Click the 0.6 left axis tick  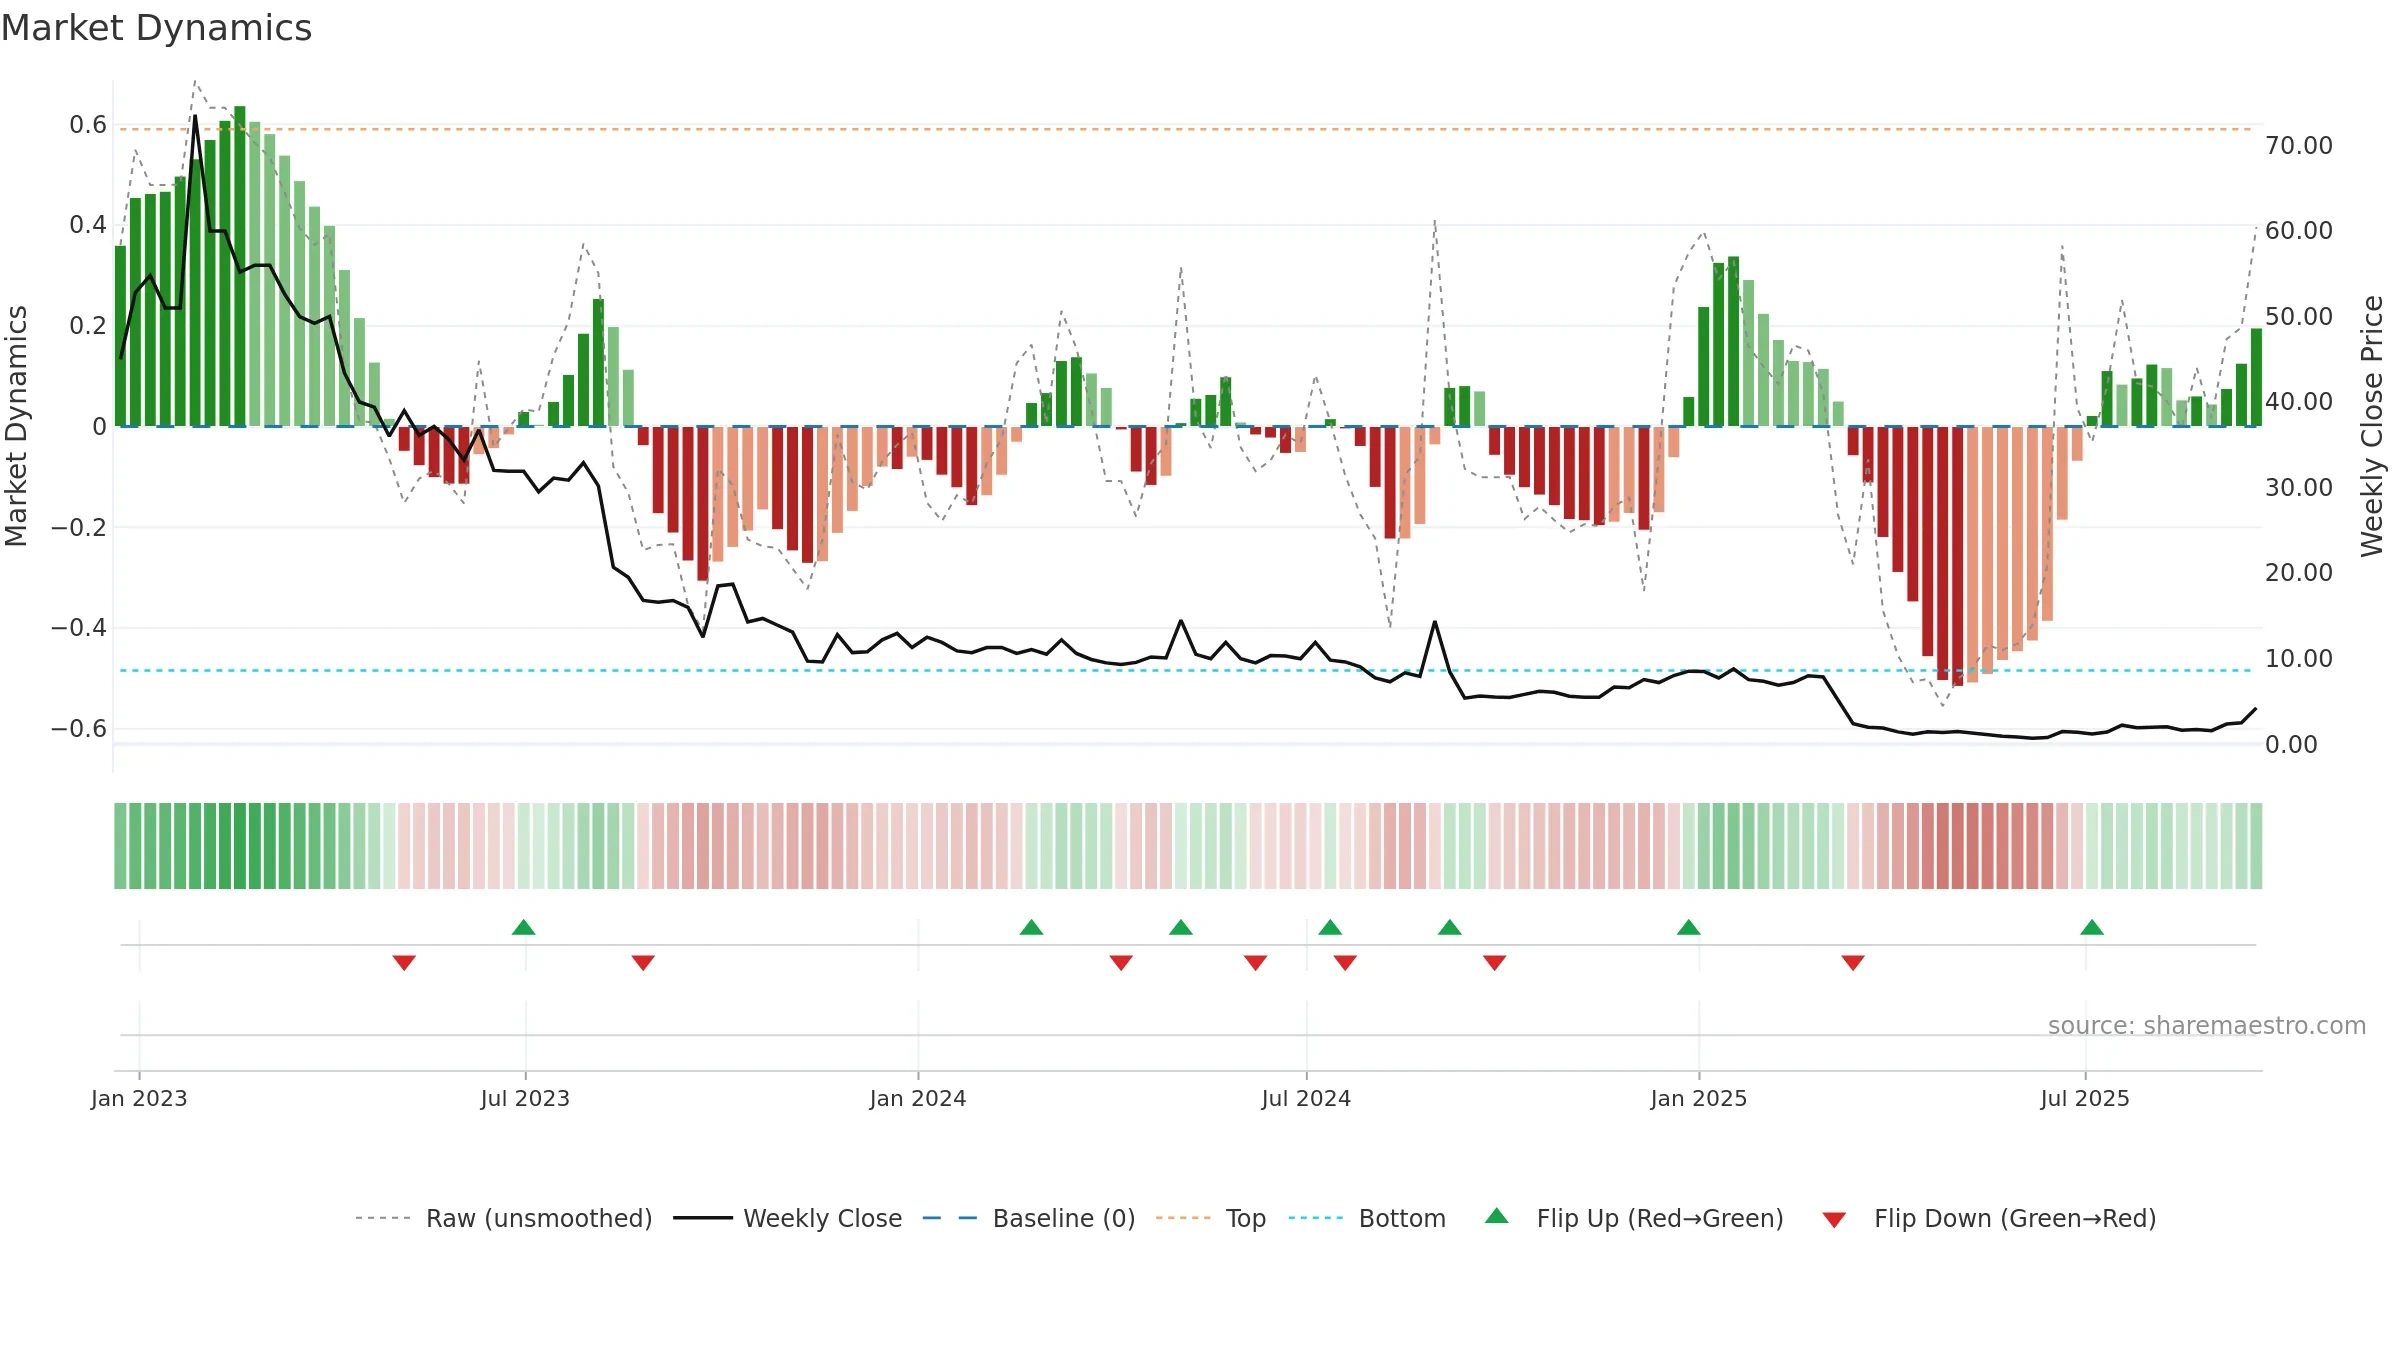coord(88,125)
